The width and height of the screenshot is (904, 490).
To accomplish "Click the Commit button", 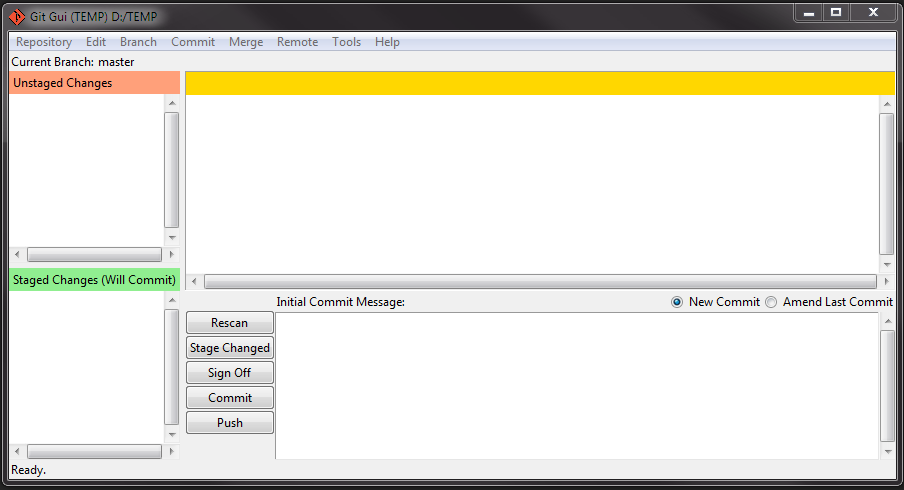I will pos(229,398).
